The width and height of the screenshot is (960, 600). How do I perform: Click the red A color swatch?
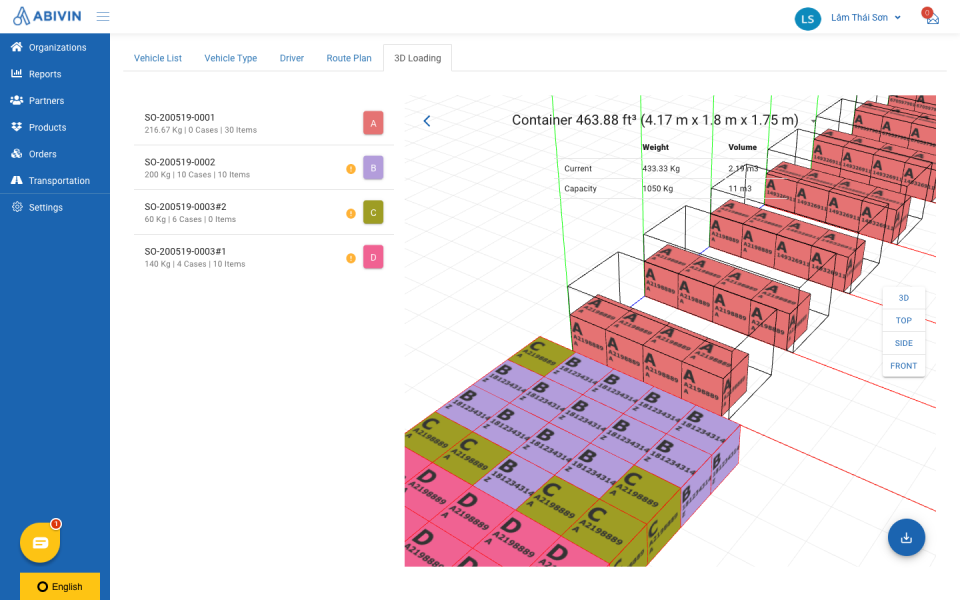click(x=373, y=124)
